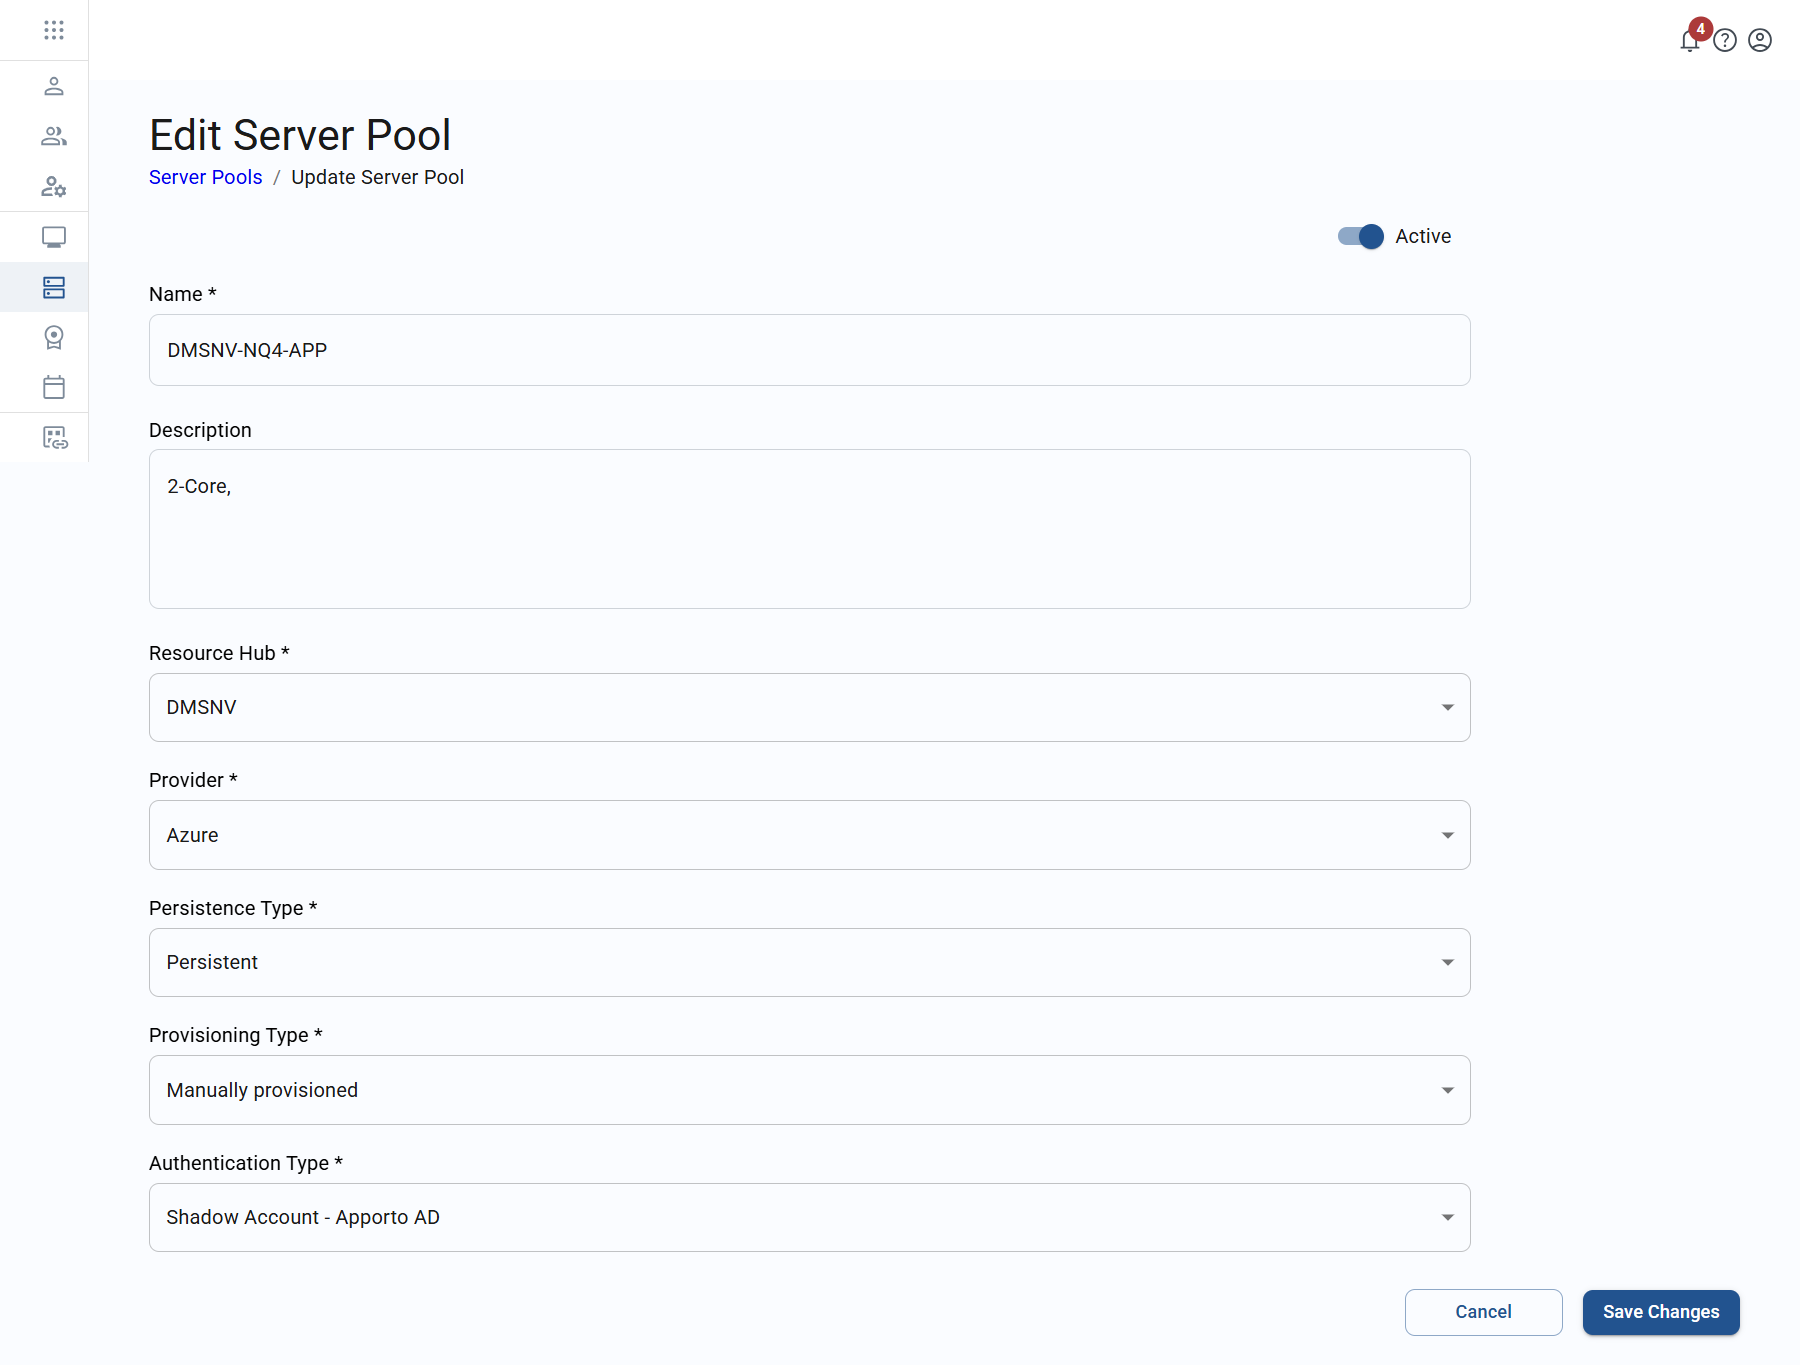The height and width of the screenshot is (1365, 1800).
Task: Expand the Provider dropdown showing Azure
Action: click(x=1446, y=835)
